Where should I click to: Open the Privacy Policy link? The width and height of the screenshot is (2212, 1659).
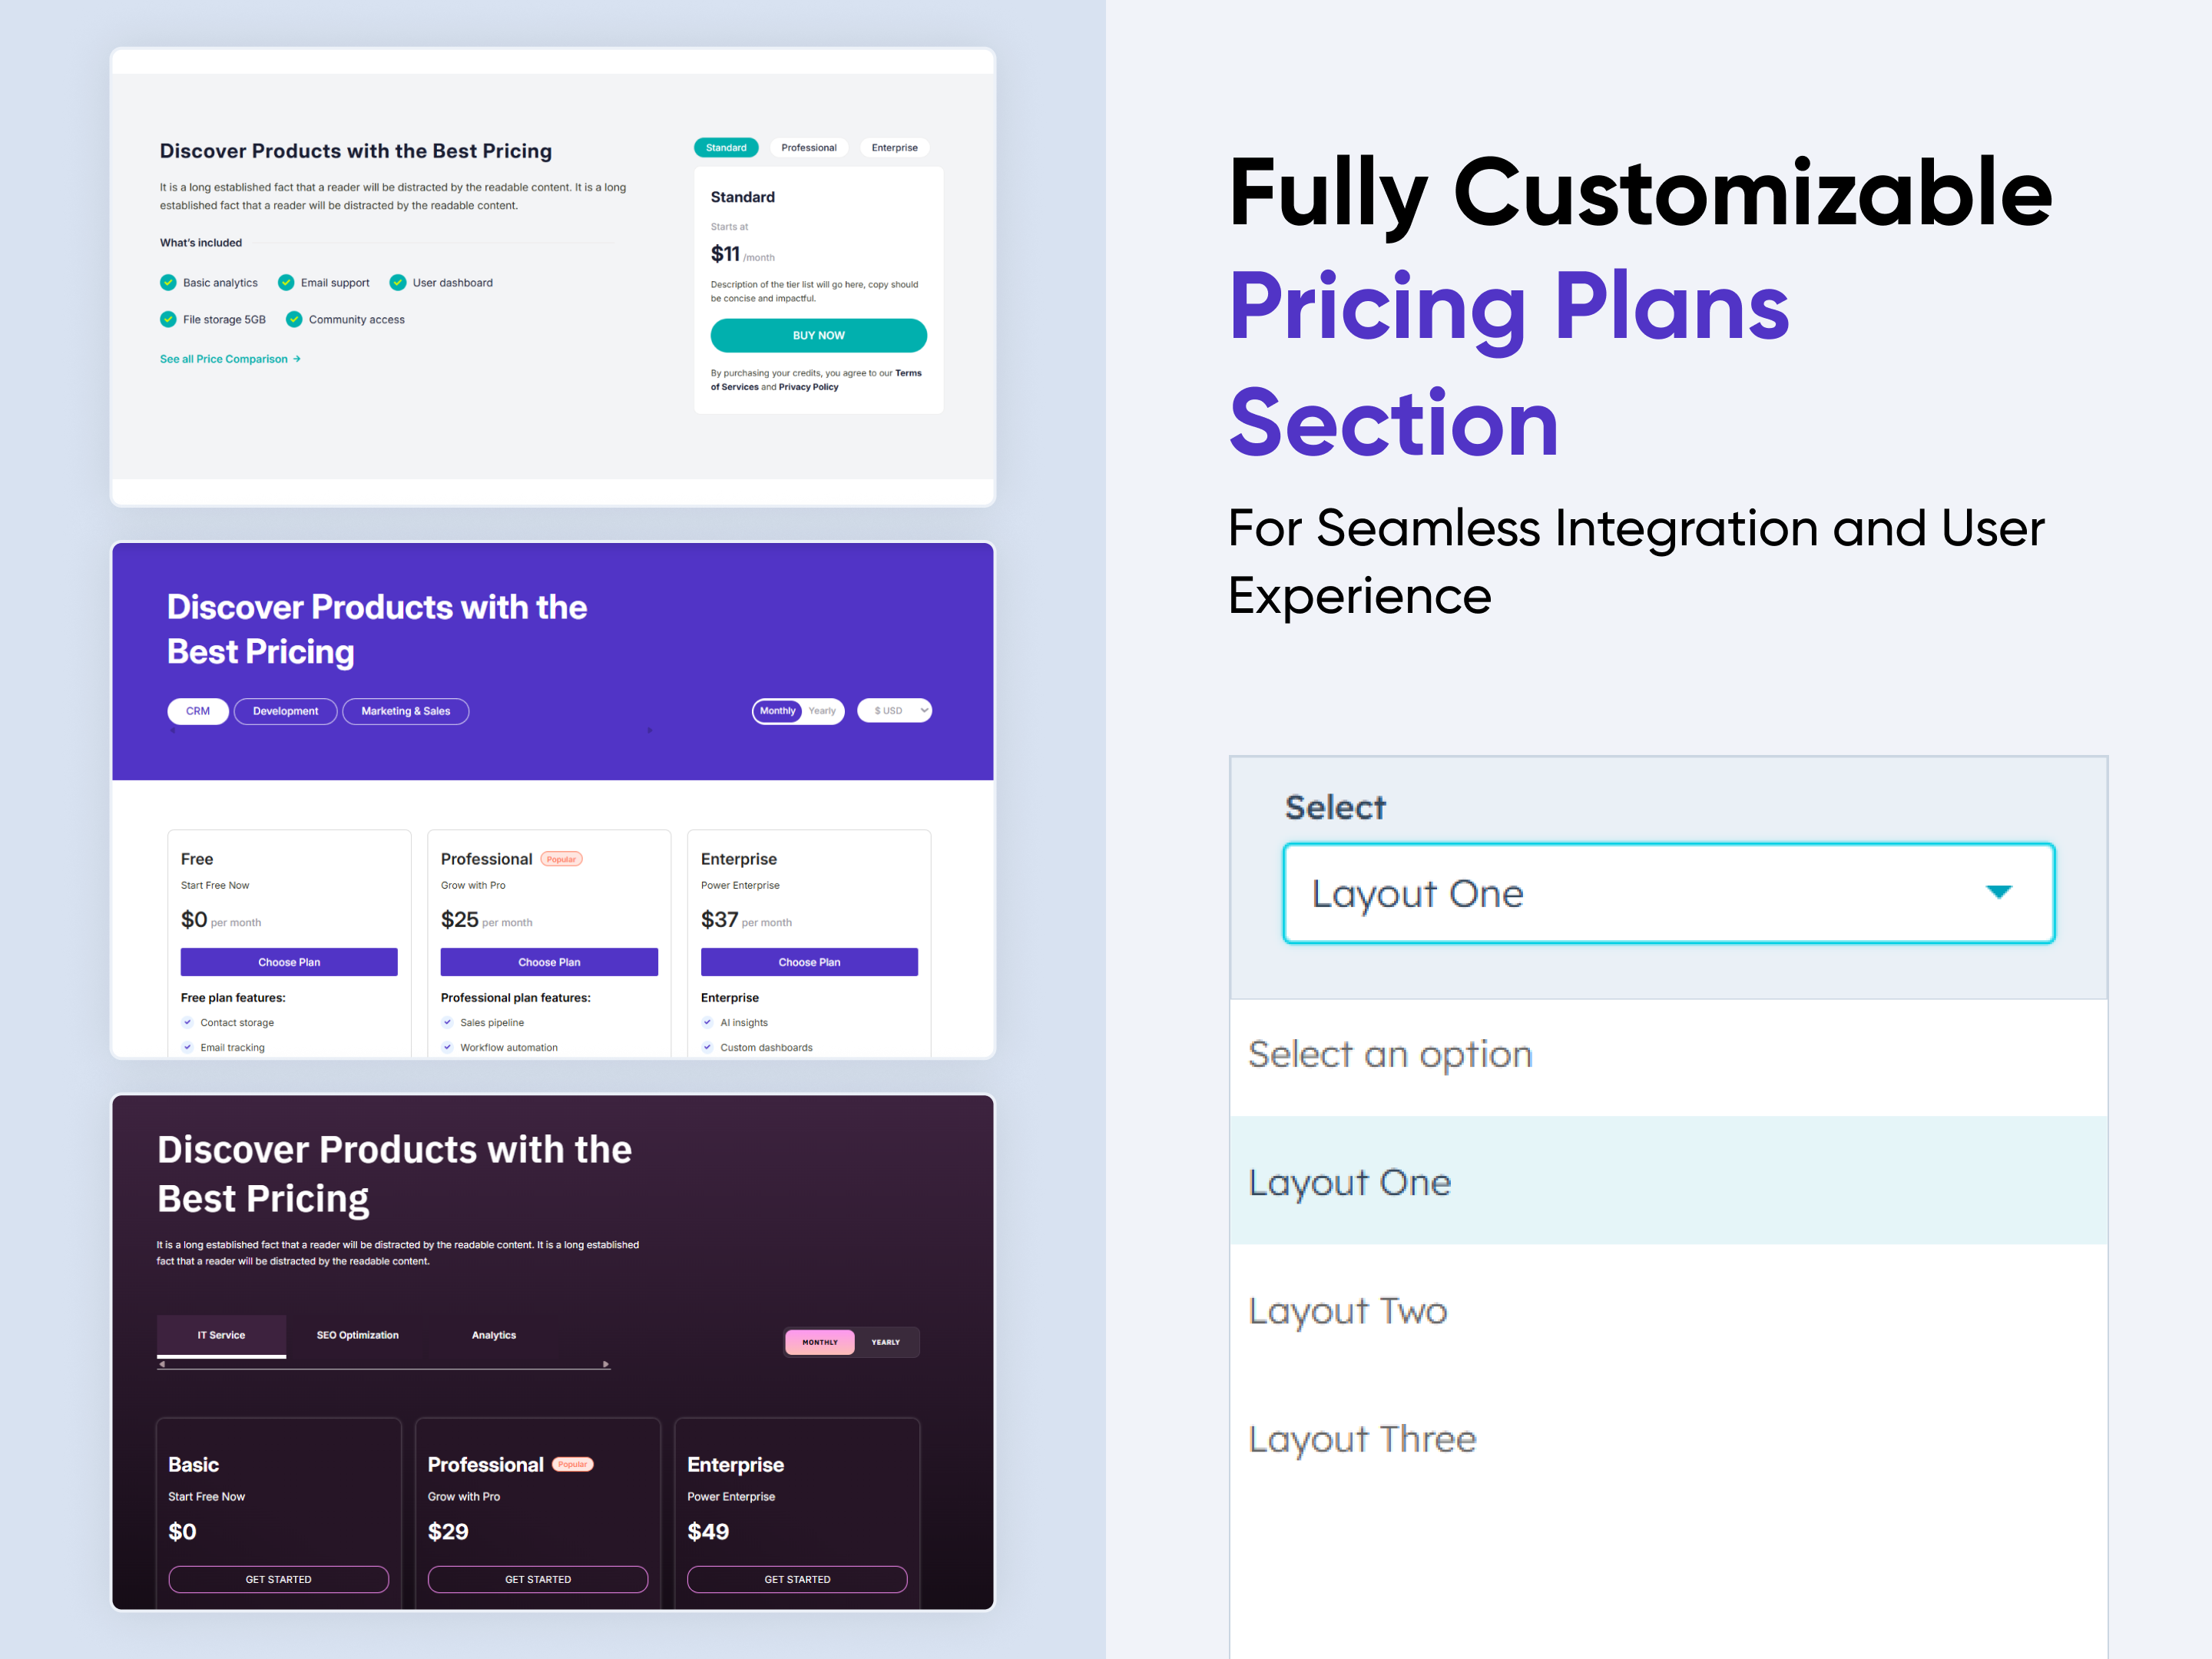tap(808, 387)
